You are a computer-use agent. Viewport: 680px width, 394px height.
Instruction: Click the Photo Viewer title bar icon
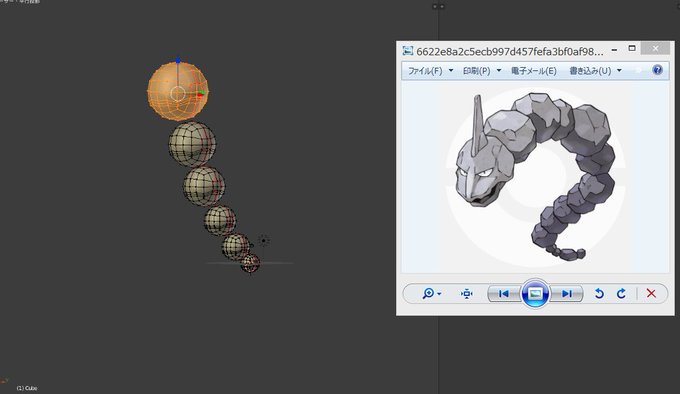(407, 51)
